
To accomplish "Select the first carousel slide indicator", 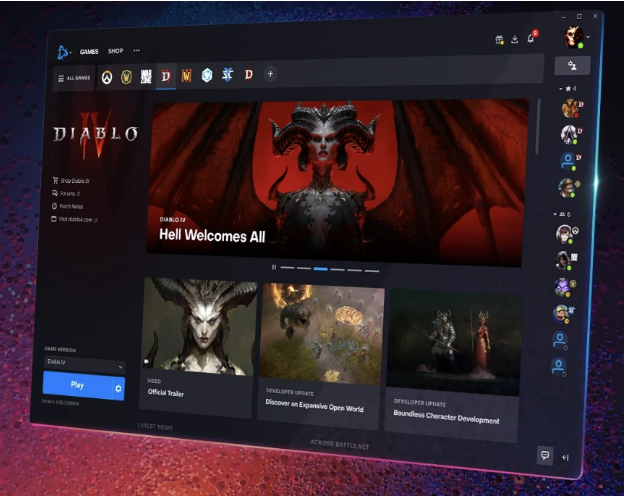I will click(287, 268).
